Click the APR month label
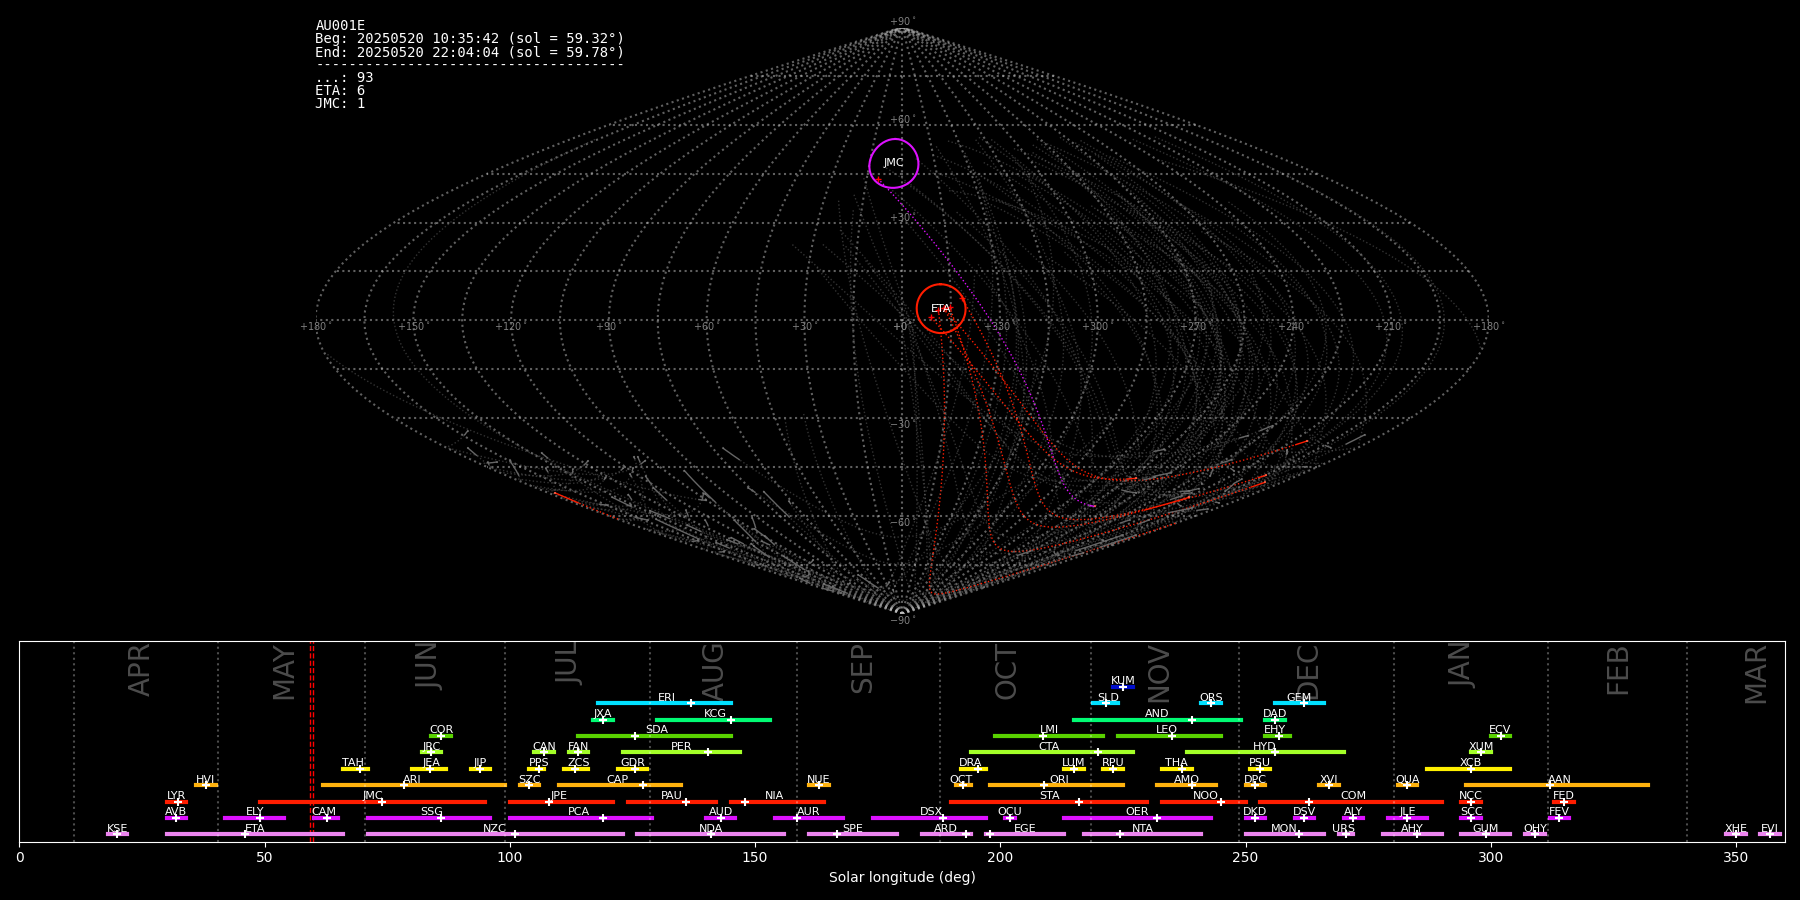Image resolution: width=1800 pixels, height=900 pixels. (139, 670)
